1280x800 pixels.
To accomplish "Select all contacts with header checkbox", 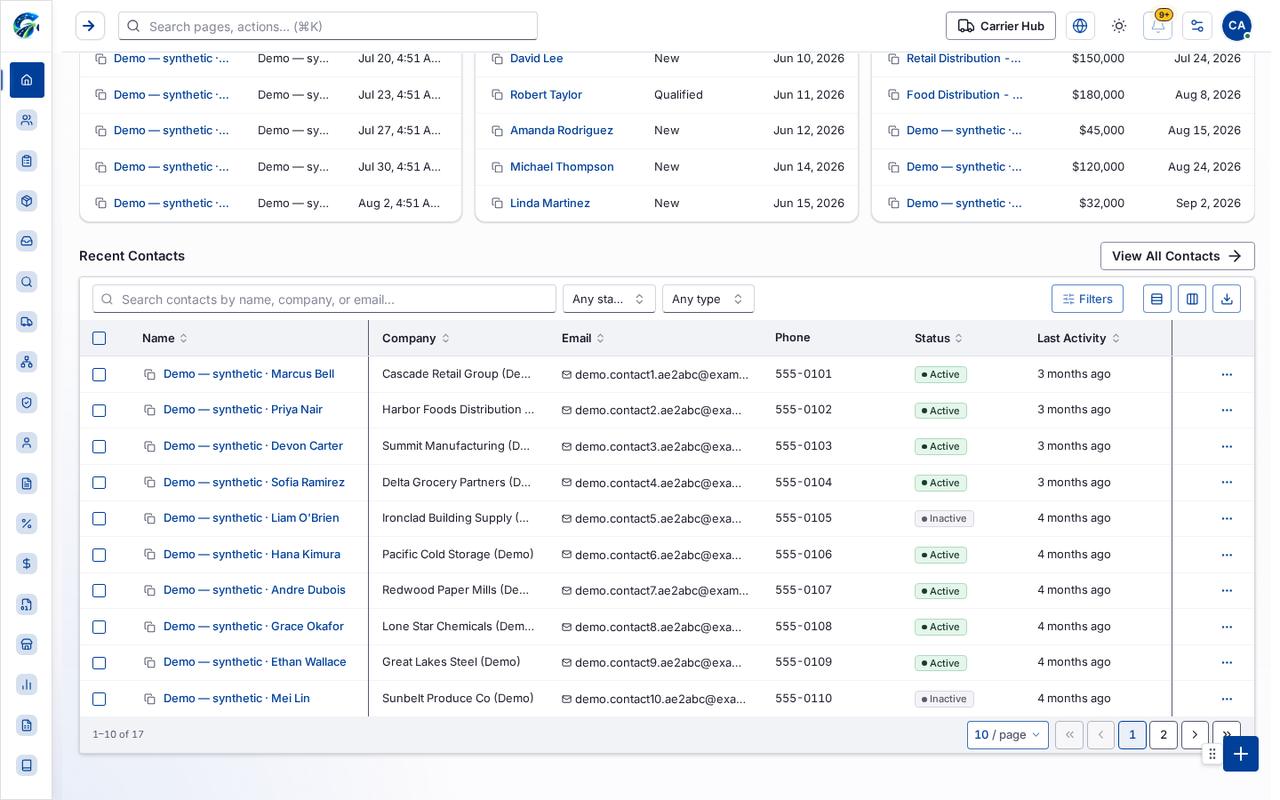I will (x=99, y=338).
